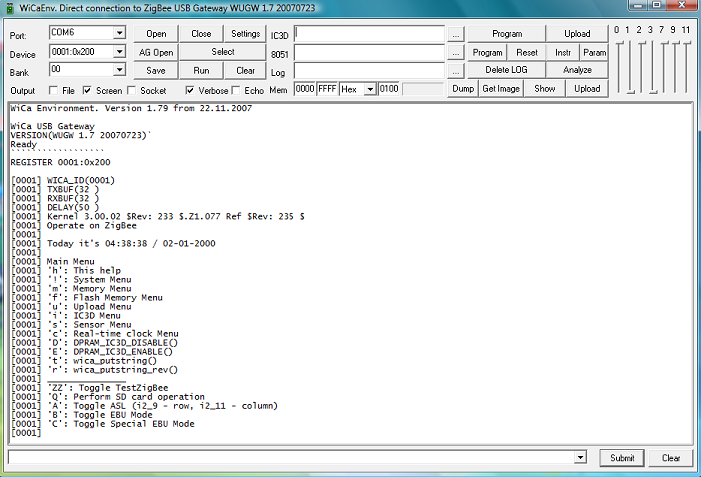Open the Settings button
701x477 pixels.
point(245,34)
